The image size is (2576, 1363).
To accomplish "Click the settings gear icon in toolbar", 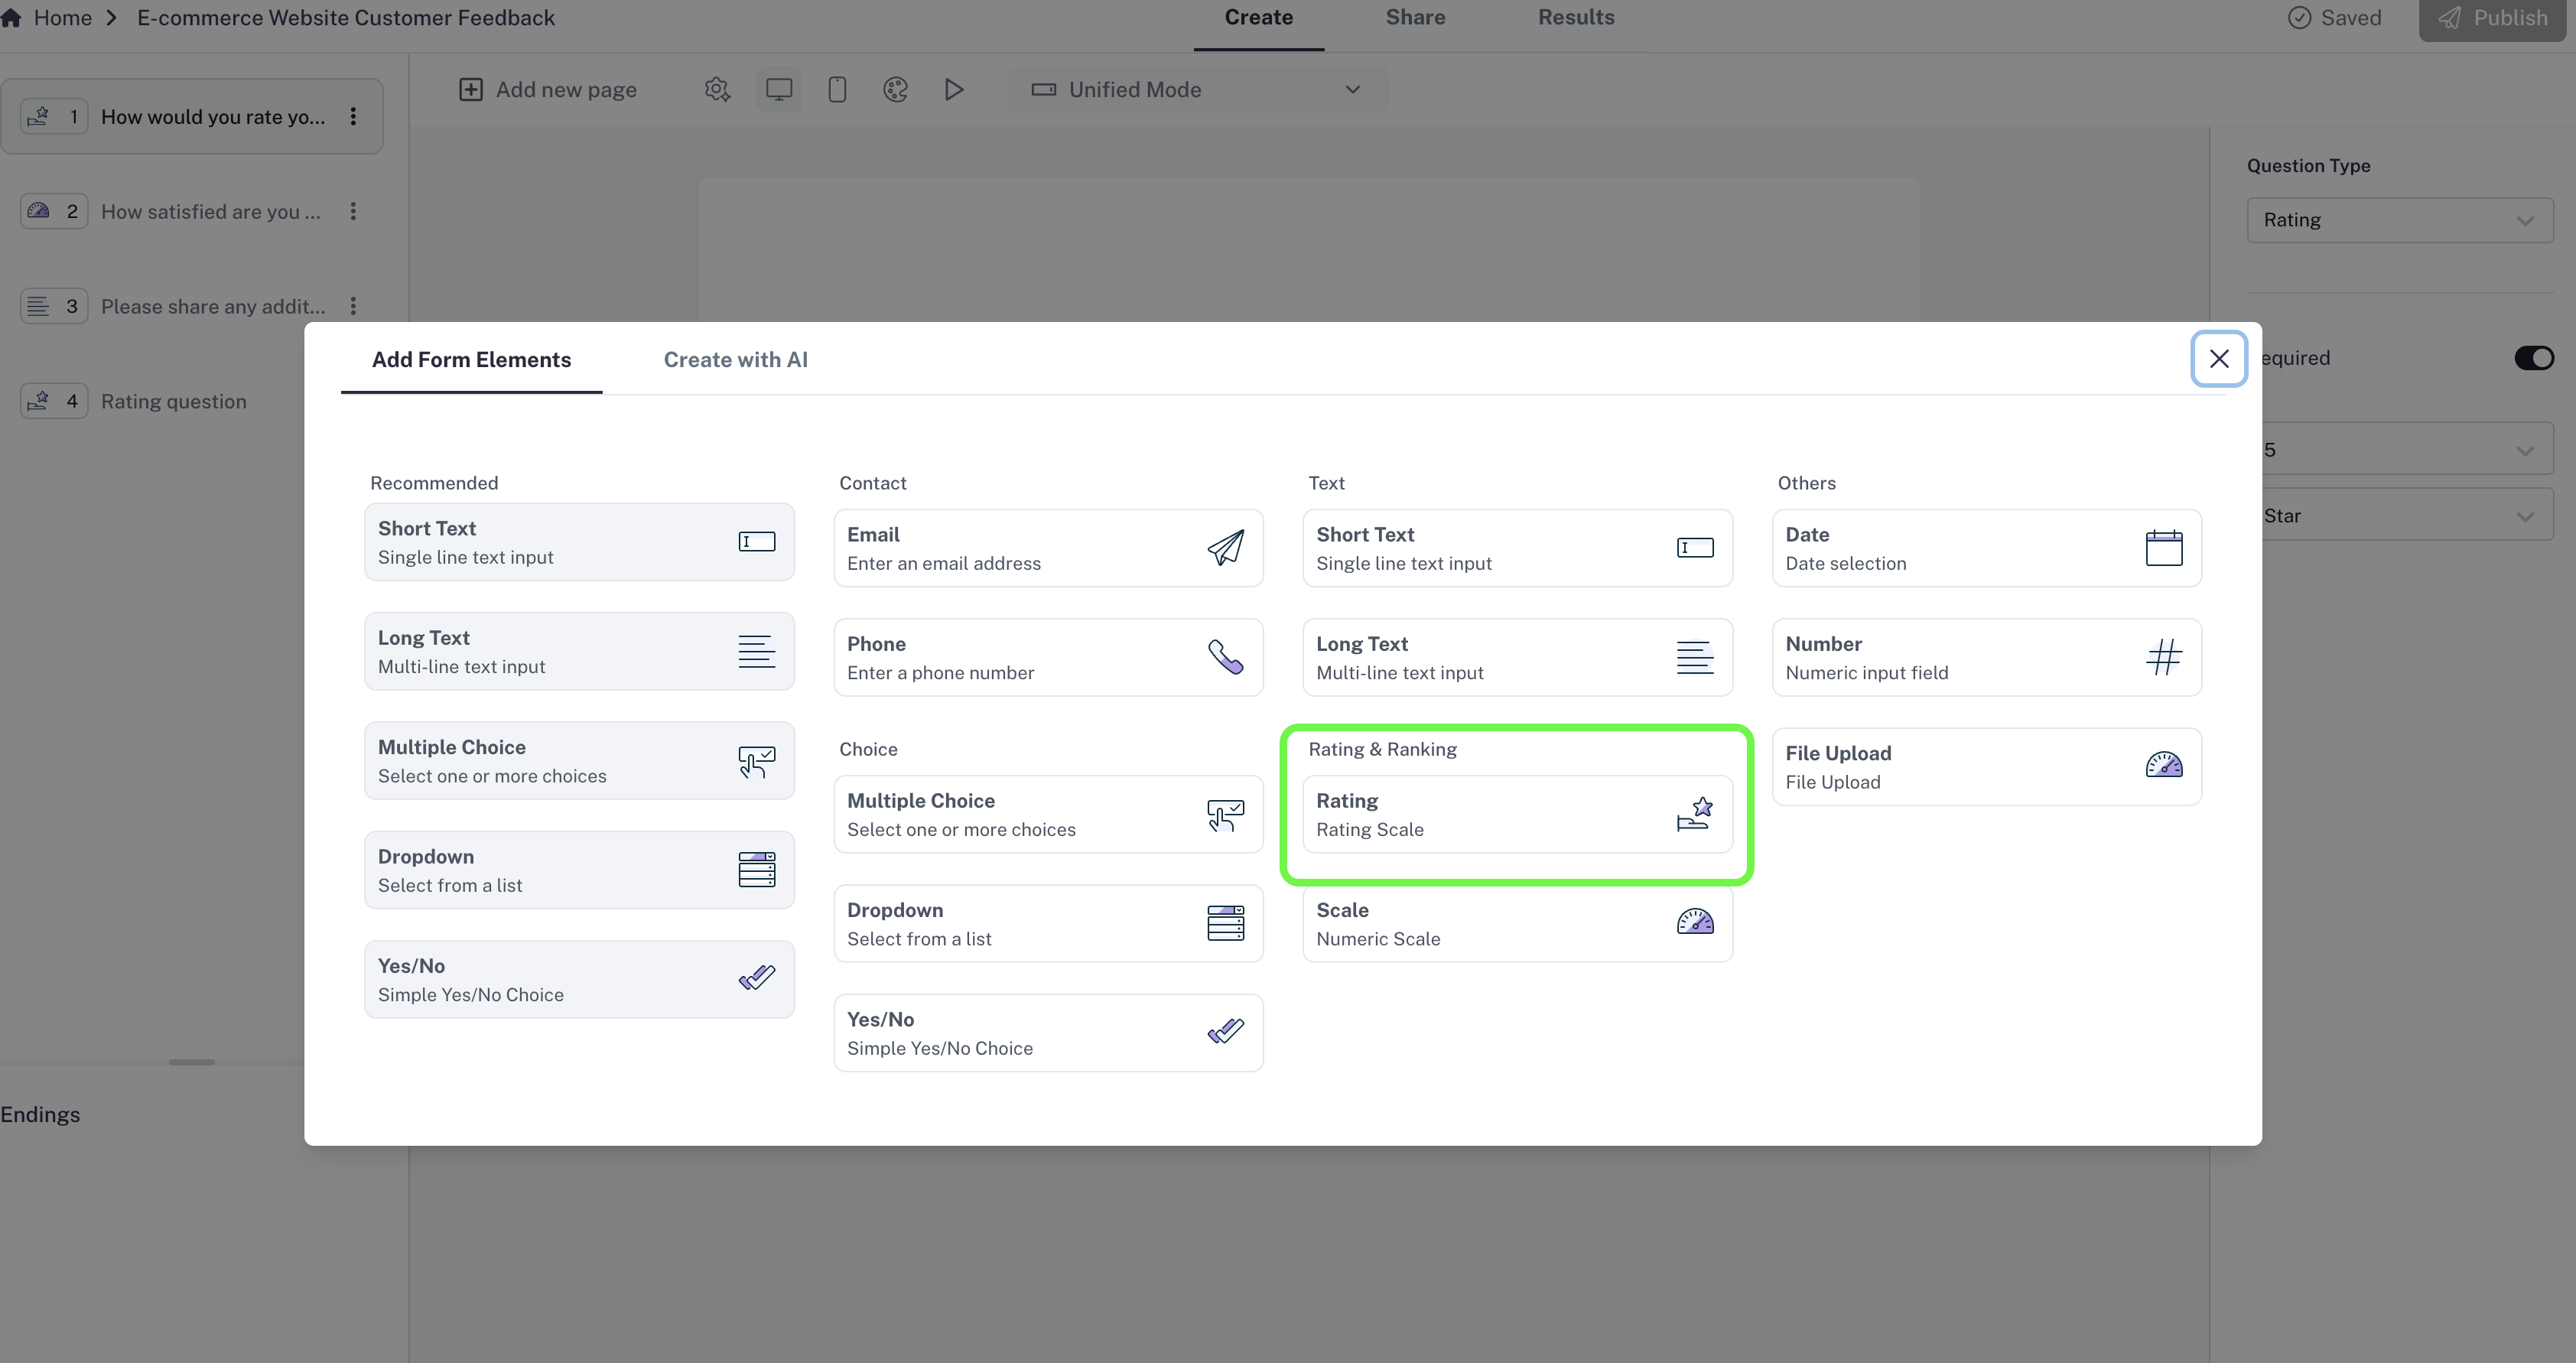I will pyautogui.click(x=717, y=90).
